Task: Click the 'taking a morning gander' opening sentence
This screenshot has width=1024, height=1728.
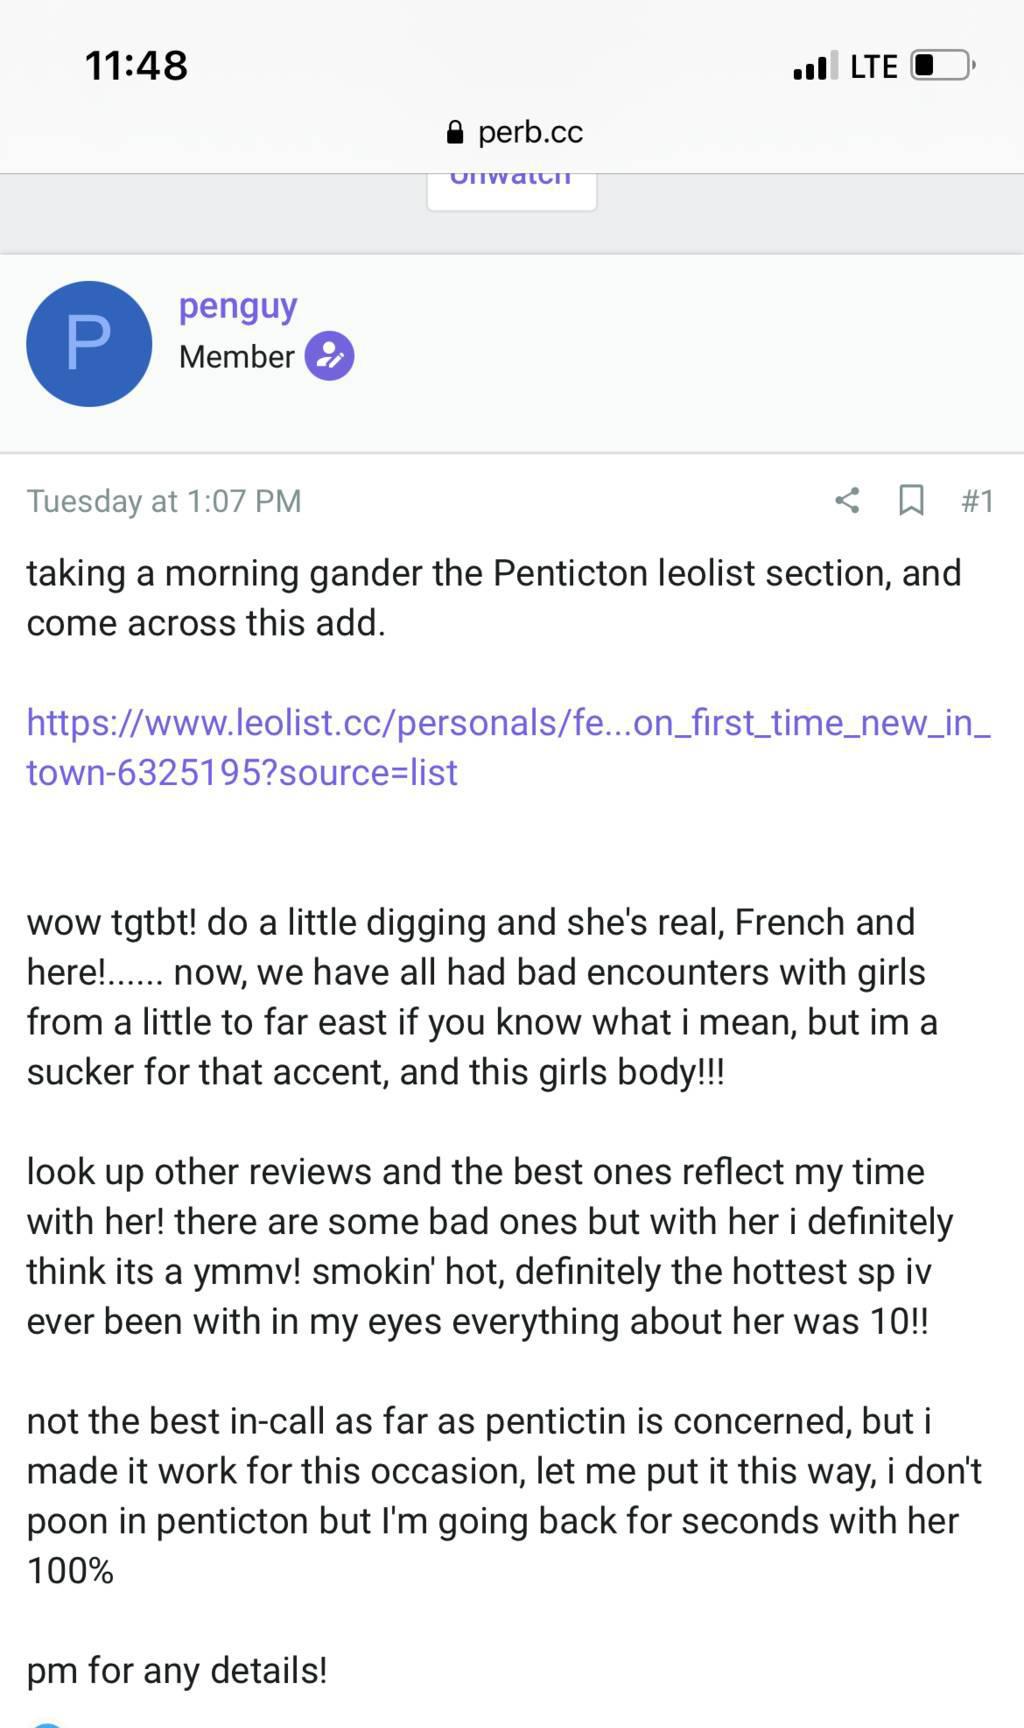Action: click(x=494, y=598)
